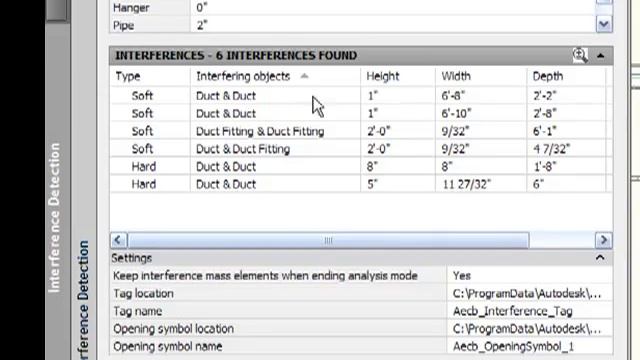Collapse the Interferences section arrow
The height and width of the screenshot is (360, 640).
(600, 56)
